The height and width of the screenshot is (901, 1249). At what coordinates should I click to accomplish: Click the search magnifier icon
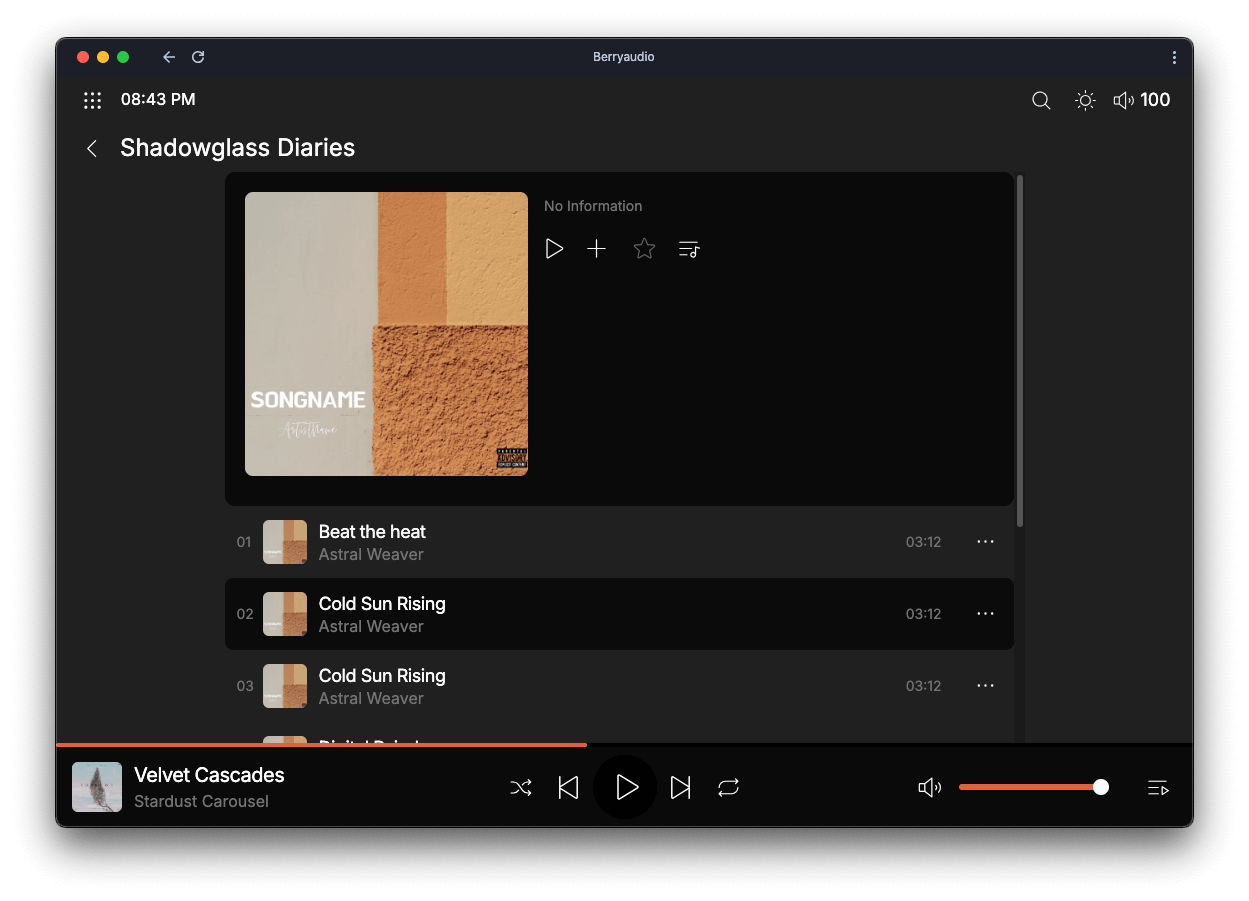coord(1041,100)
